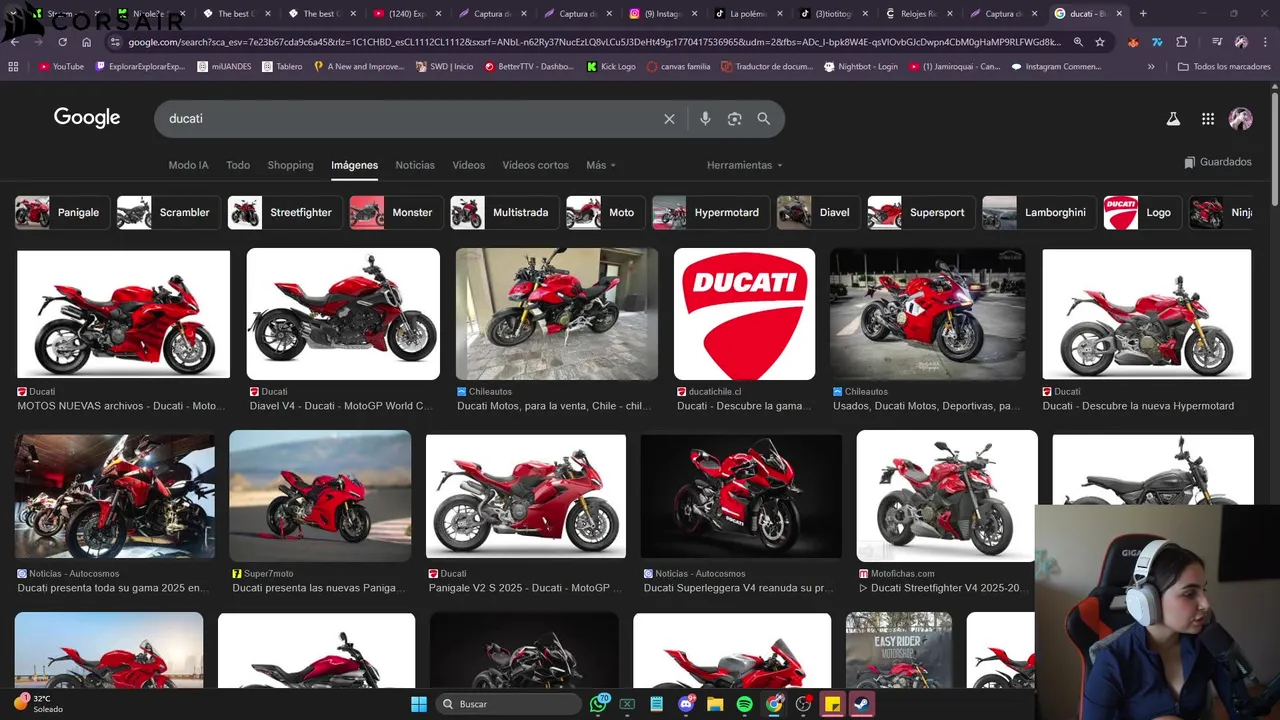Open Ducati Streetfighter V4 Motofichas result
This screenshot has width=1280, height=720.
946,496
